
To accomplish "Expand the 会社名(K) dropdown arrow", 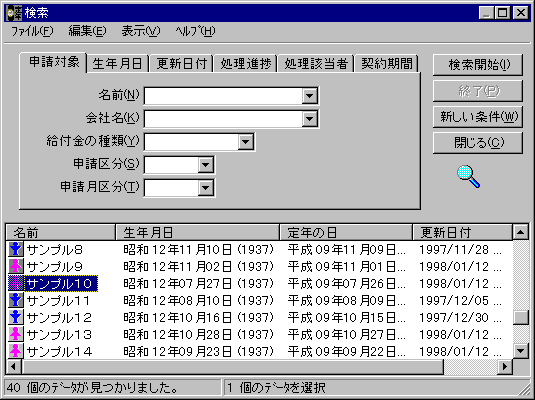I will coord(309,119).
